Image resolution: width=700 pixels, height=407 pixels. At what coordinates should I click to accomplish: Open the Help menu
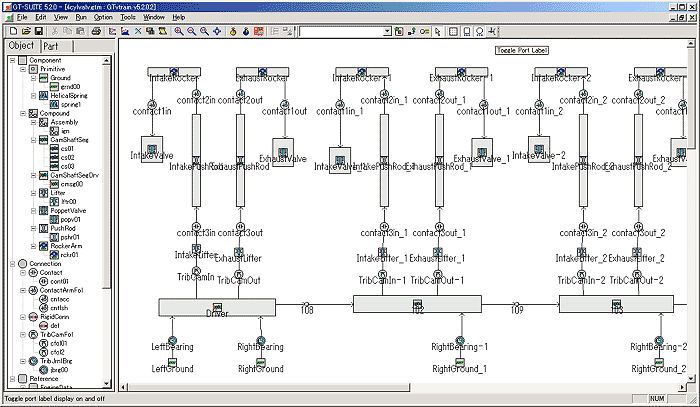point(179,17)
